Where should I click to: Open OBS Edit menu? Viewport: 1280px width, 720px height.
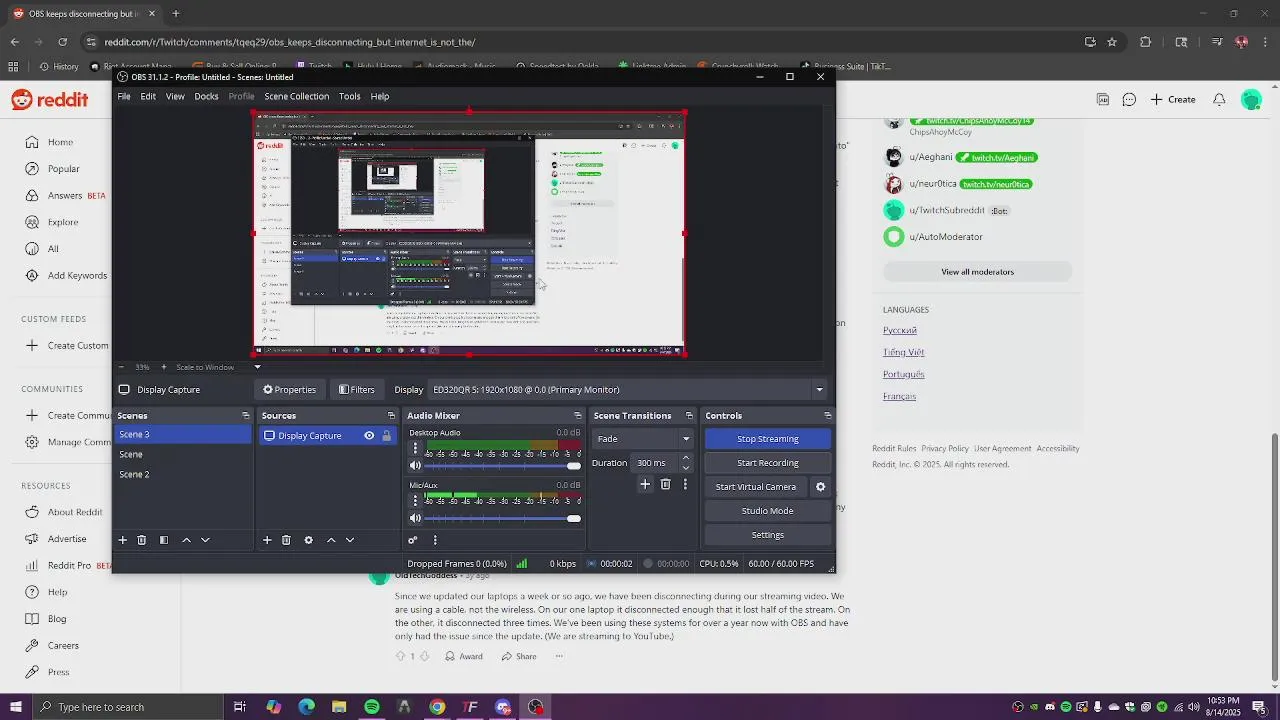tap(148, 96)
